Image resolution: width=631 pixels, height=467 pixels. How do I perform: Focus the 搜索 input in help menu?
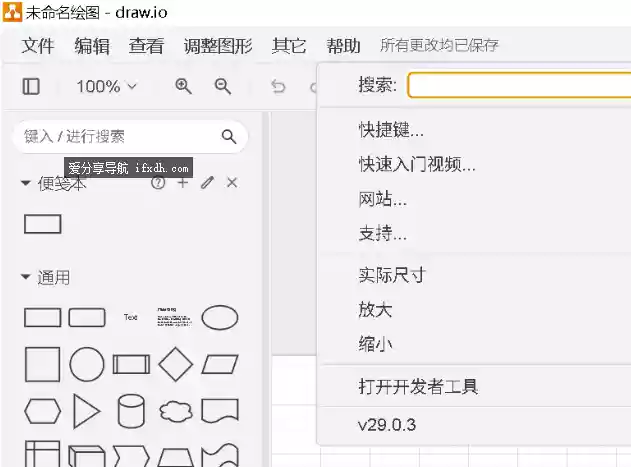[x=519, y=85]
